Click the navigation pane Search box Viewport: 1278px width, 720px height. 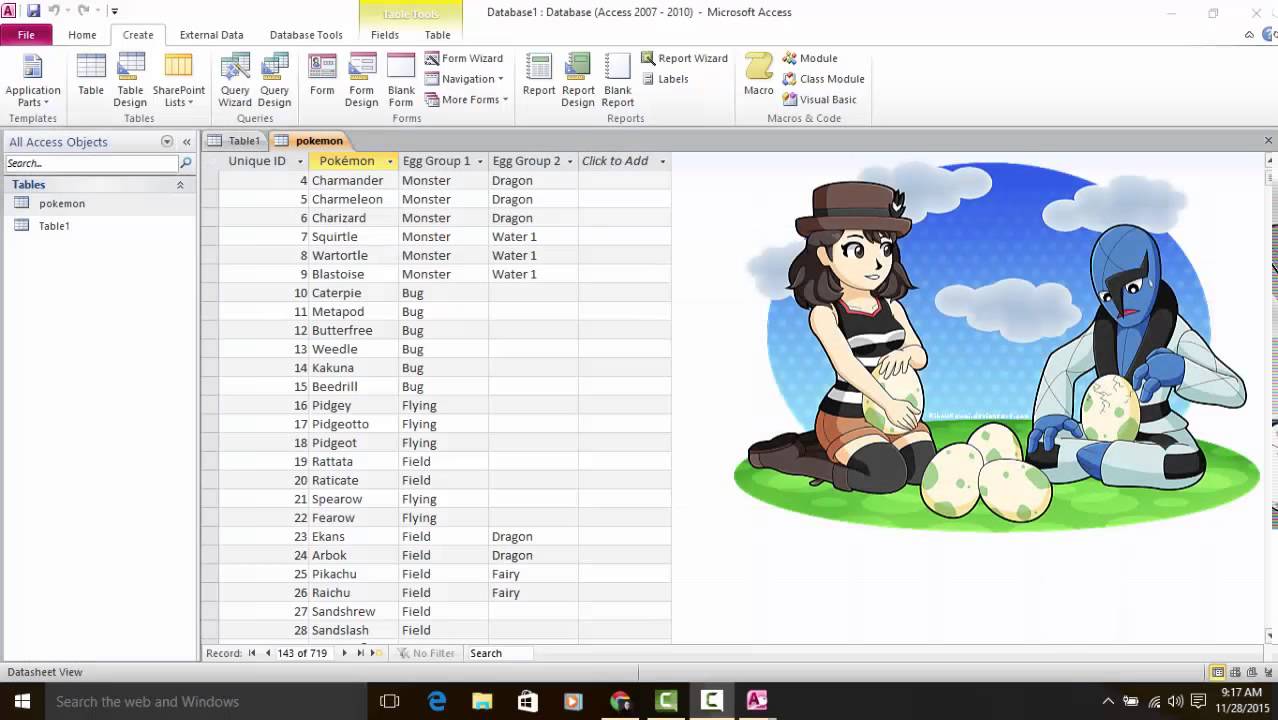click(91, 163)
